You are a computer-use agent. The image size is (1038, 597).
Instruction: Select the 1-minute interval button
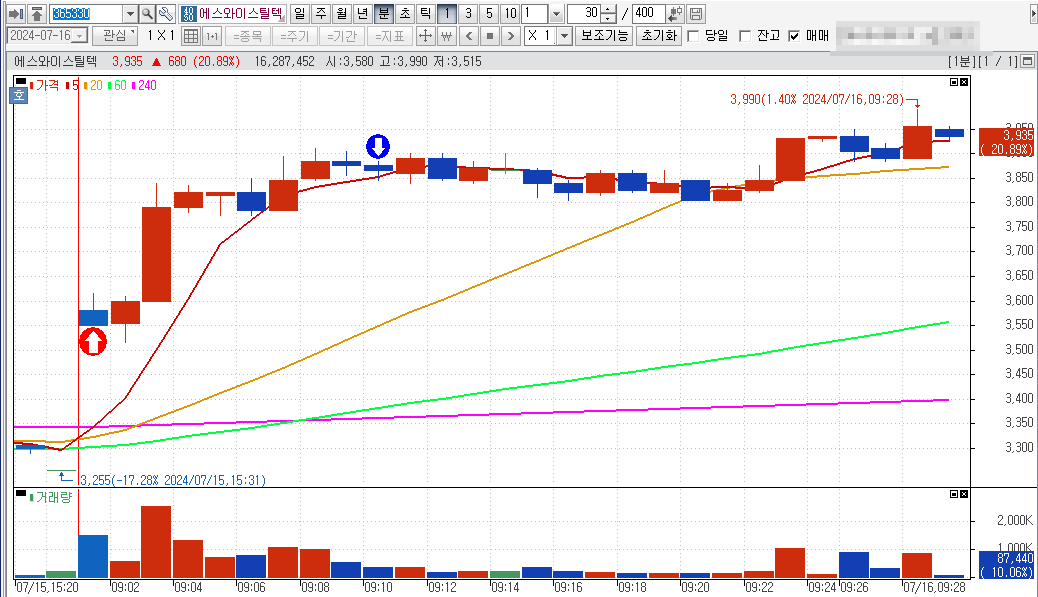(447, 13)
